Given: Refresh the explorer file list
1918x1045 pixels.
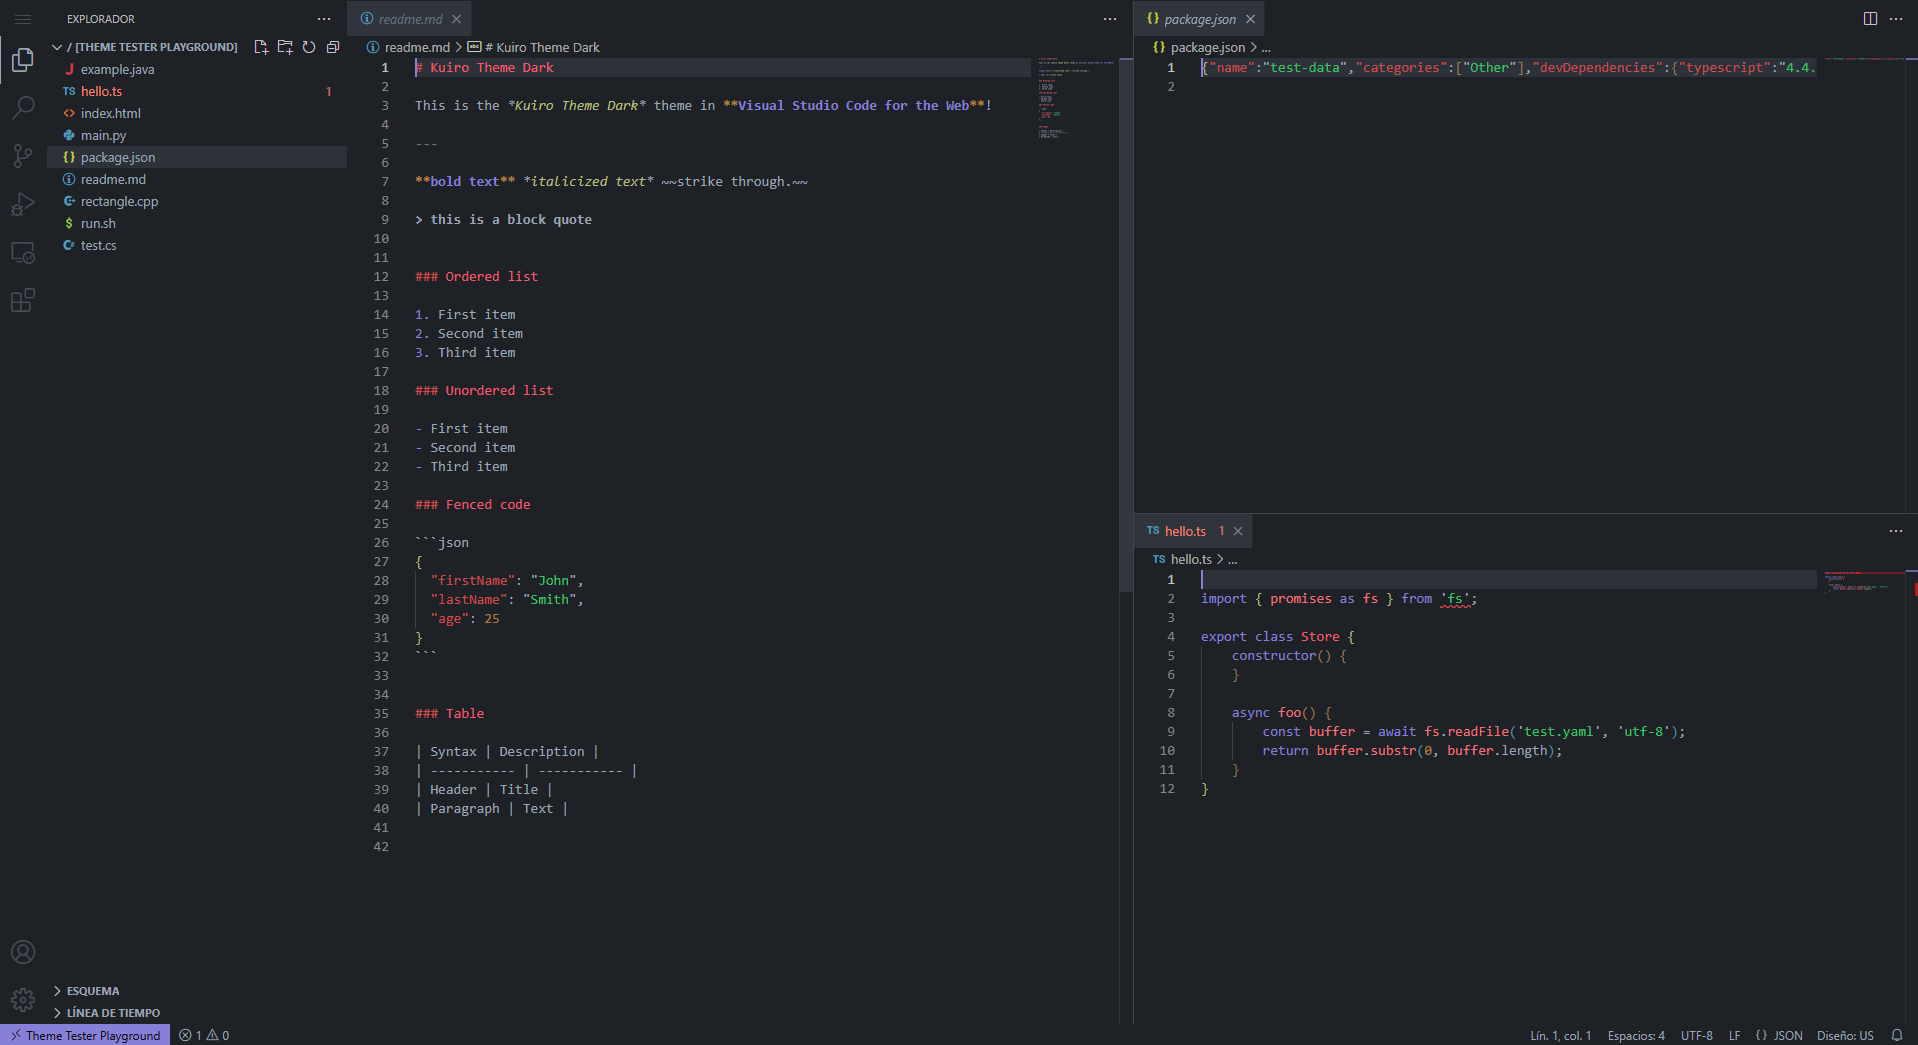Looking at the screenshot, I should click(309, 47).
